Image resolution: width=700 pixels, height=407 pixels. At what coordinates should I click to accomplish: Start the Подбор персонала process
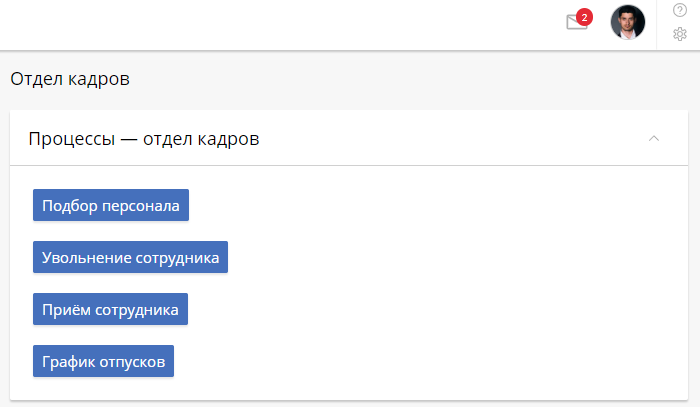[111, 205]
